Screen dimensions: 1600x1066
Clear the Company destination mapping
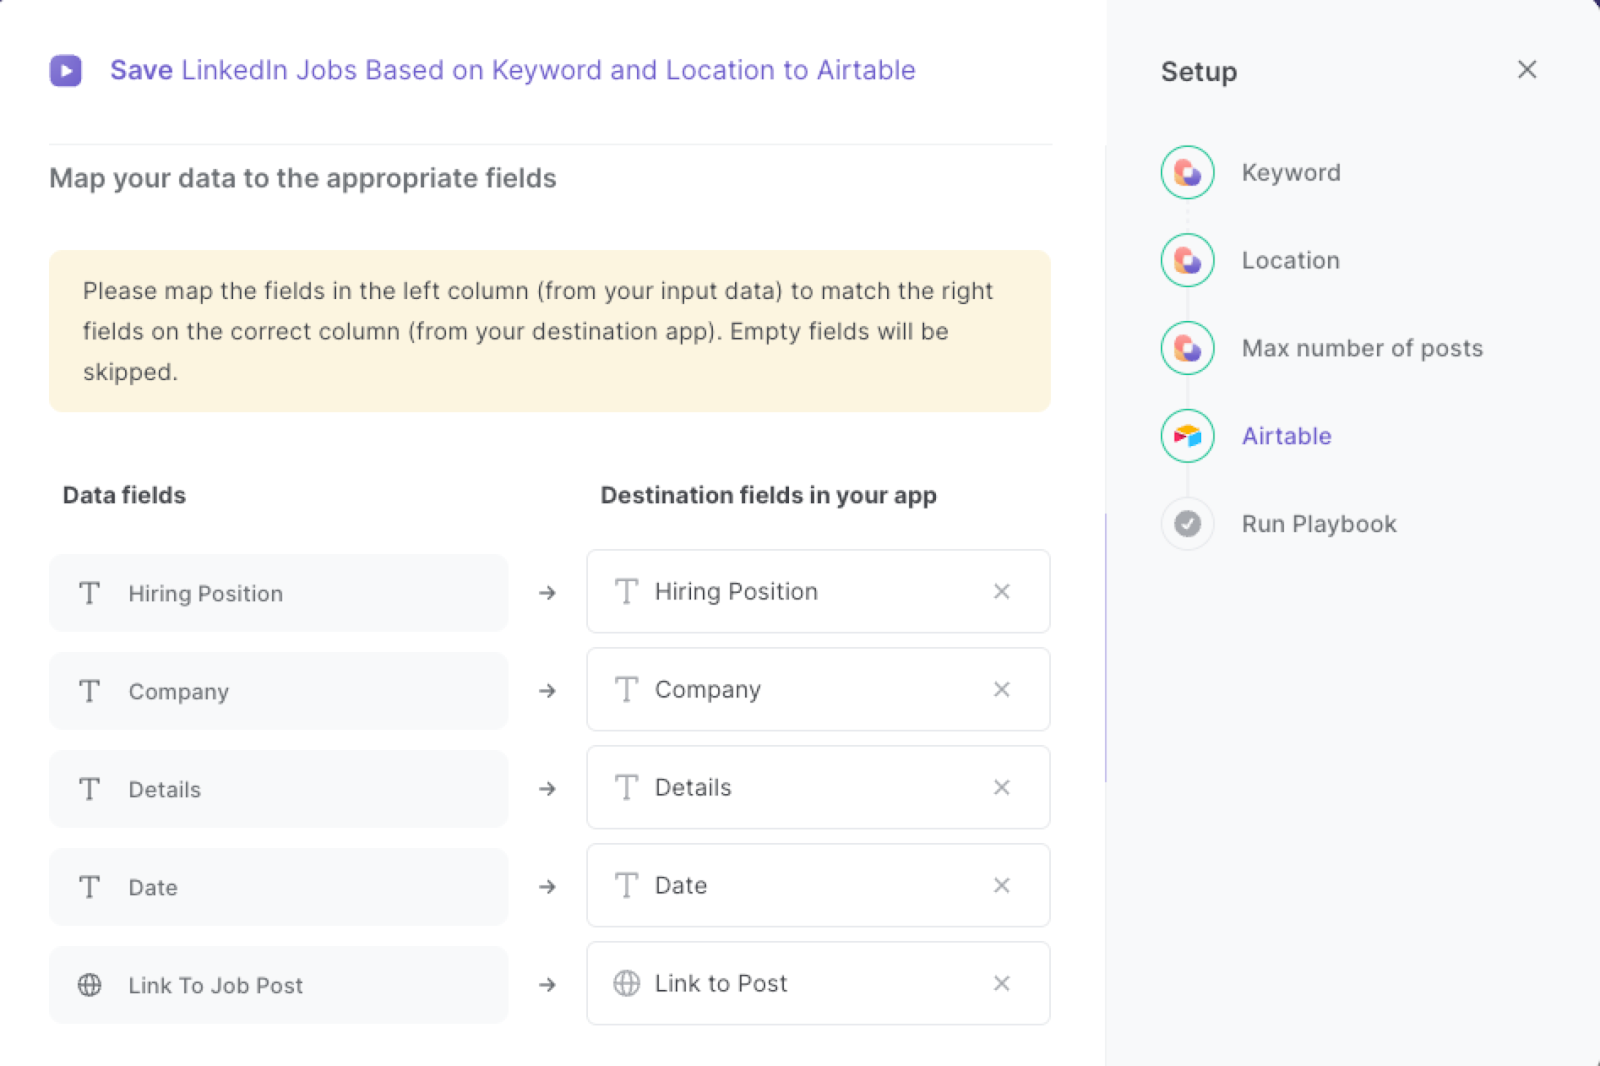click(1002, 690)
